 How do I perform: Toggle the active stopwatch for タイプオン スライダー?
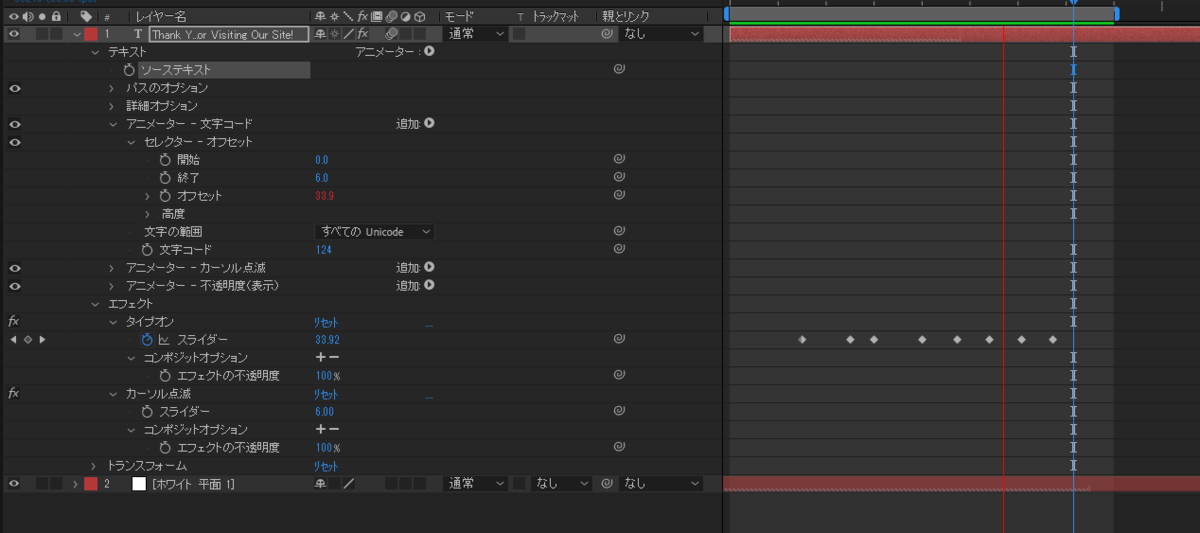coord(147,340)
